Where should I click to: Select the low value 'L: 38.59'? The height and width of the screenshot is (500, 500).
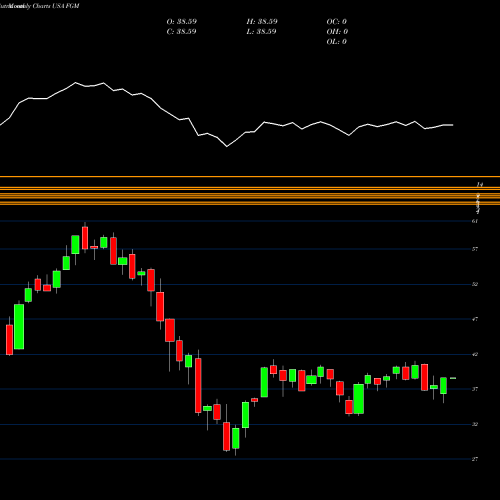coord(262,32)
